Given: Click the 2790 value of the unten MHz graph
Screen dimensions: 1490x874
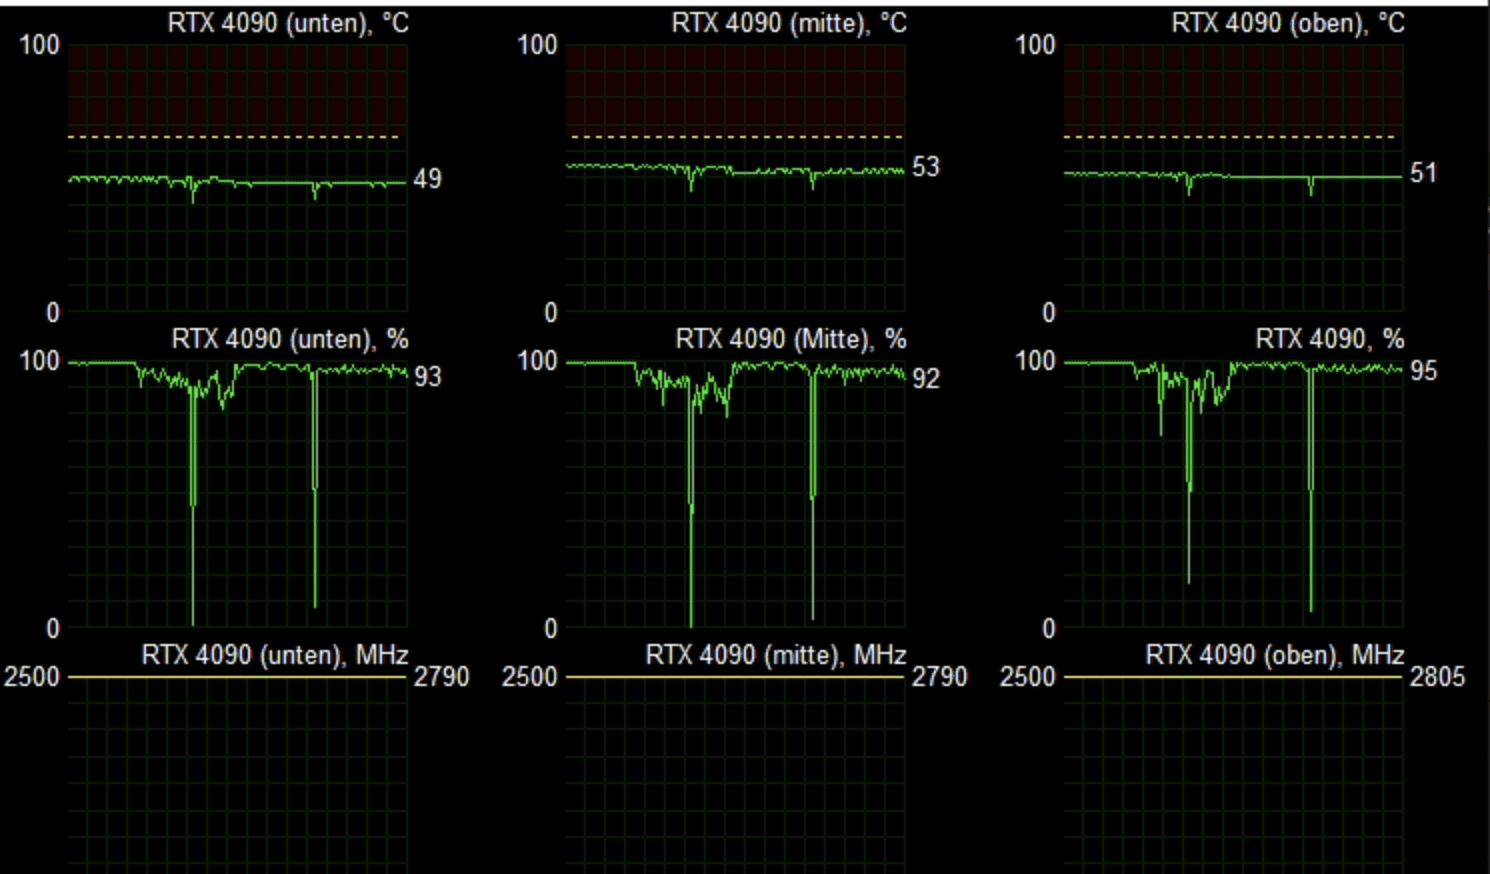Looking at the screenshot, I should pyautogui.click(x=441, y=677).
